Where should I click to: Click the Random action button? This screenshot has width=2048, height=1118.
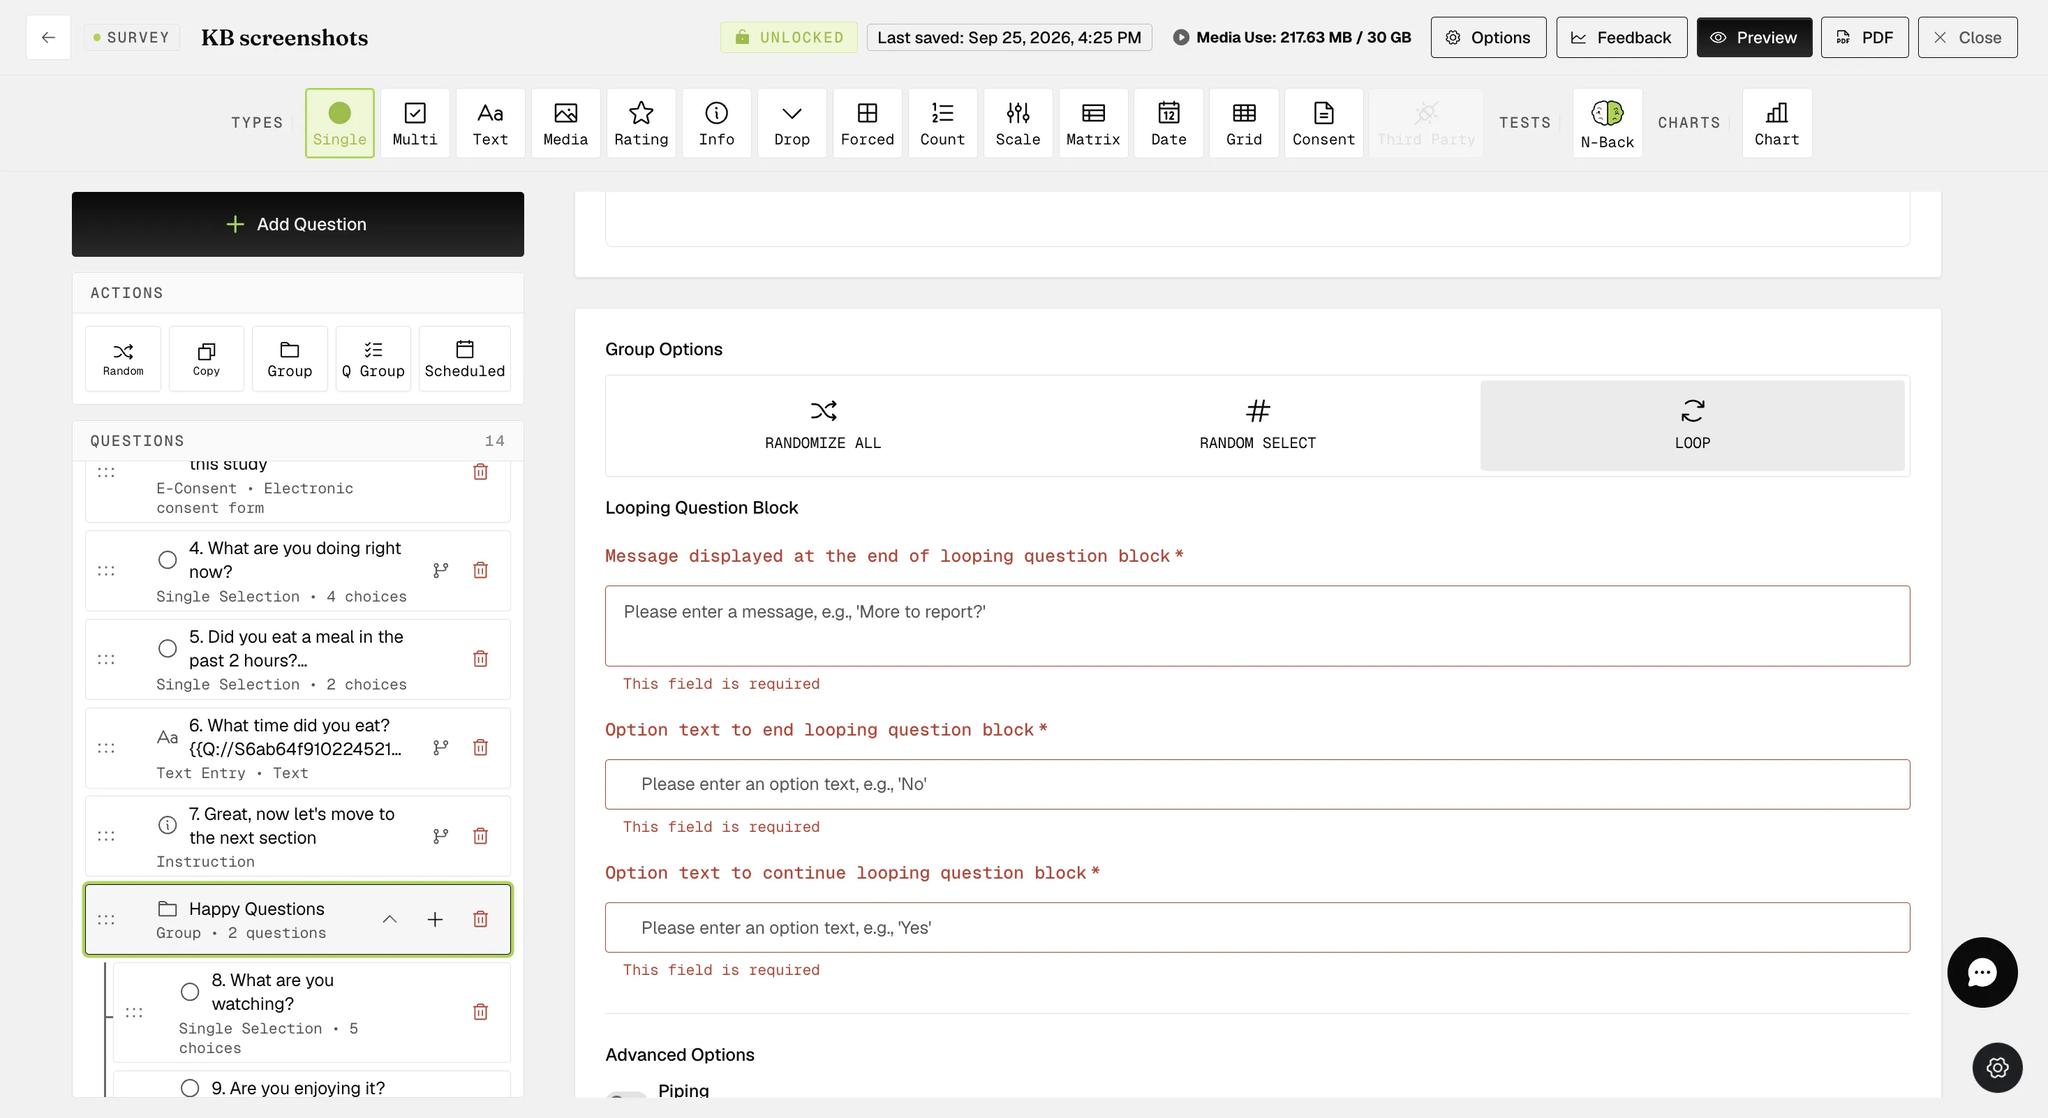pyautogui.click(x=123, y=359)
